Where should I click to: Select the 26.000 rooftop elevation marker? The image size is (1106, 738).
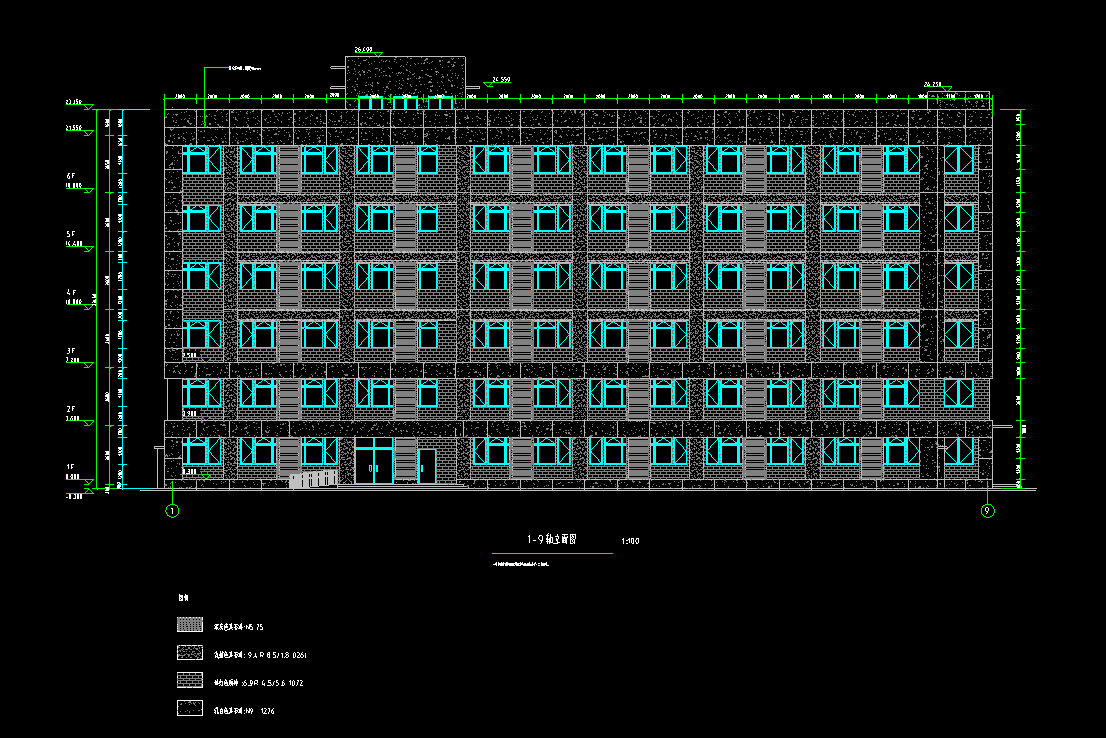363,49
